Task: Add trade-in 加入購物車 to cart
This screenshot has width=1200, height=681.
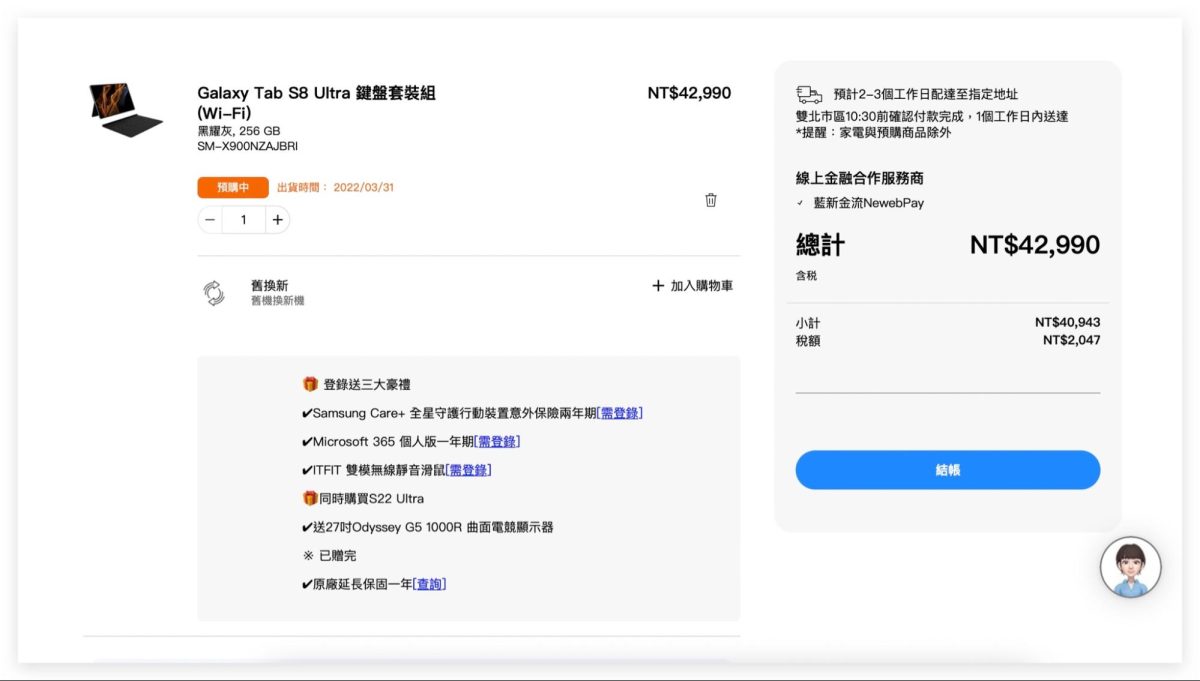Action: [x=692, y=286]
